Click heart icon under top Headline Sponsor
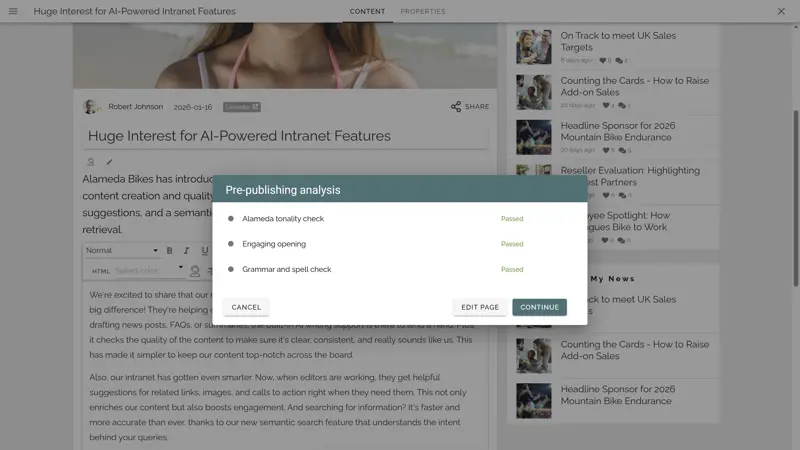Screen dimensions: 800x450 click(606, 150)
